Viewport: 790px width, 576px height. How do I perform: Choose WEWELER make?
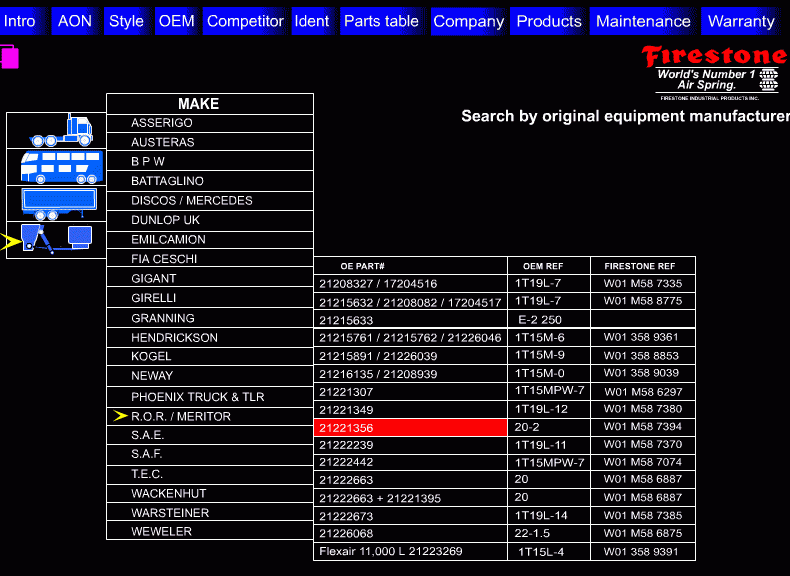point(210,531)
